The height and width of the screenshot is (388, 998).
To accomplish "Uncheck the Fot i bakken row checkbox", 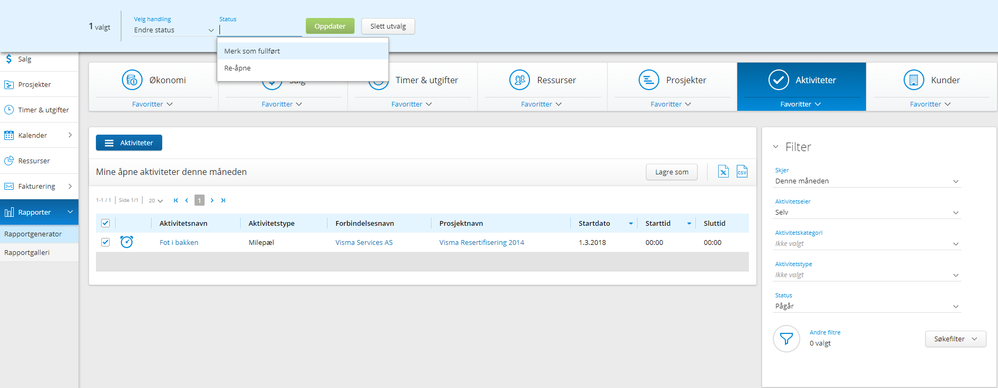I will click(106, 242).
